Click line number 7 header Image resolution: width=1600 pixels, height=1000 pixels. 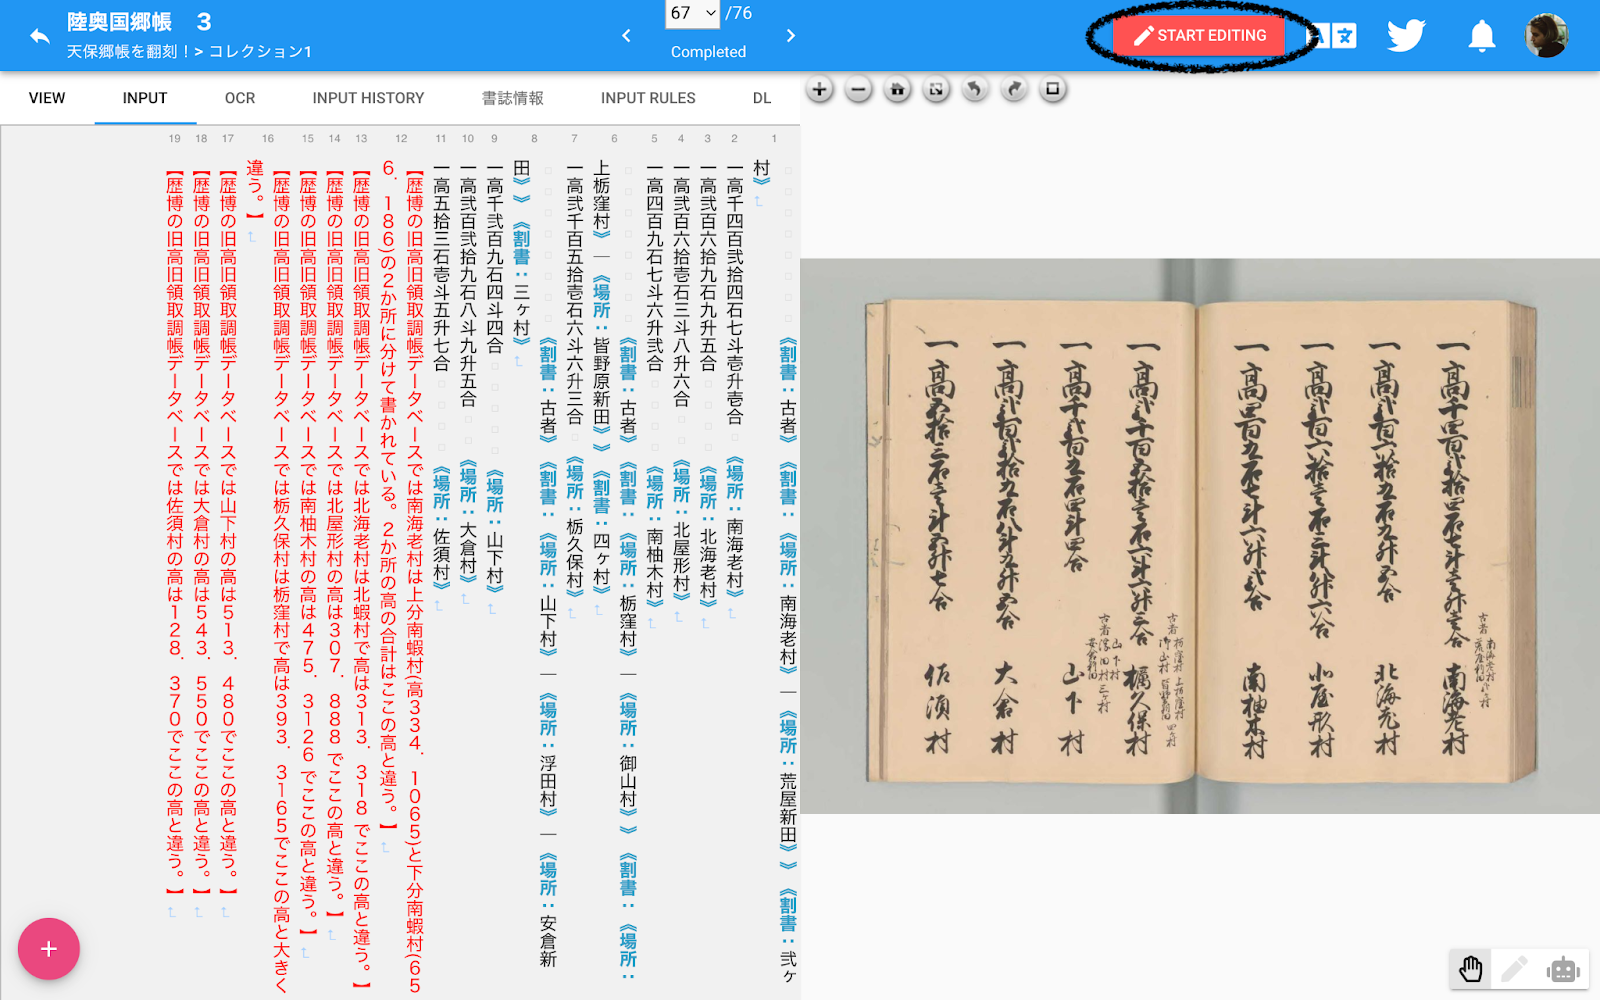pyautogui.click(x=574, y=139)
